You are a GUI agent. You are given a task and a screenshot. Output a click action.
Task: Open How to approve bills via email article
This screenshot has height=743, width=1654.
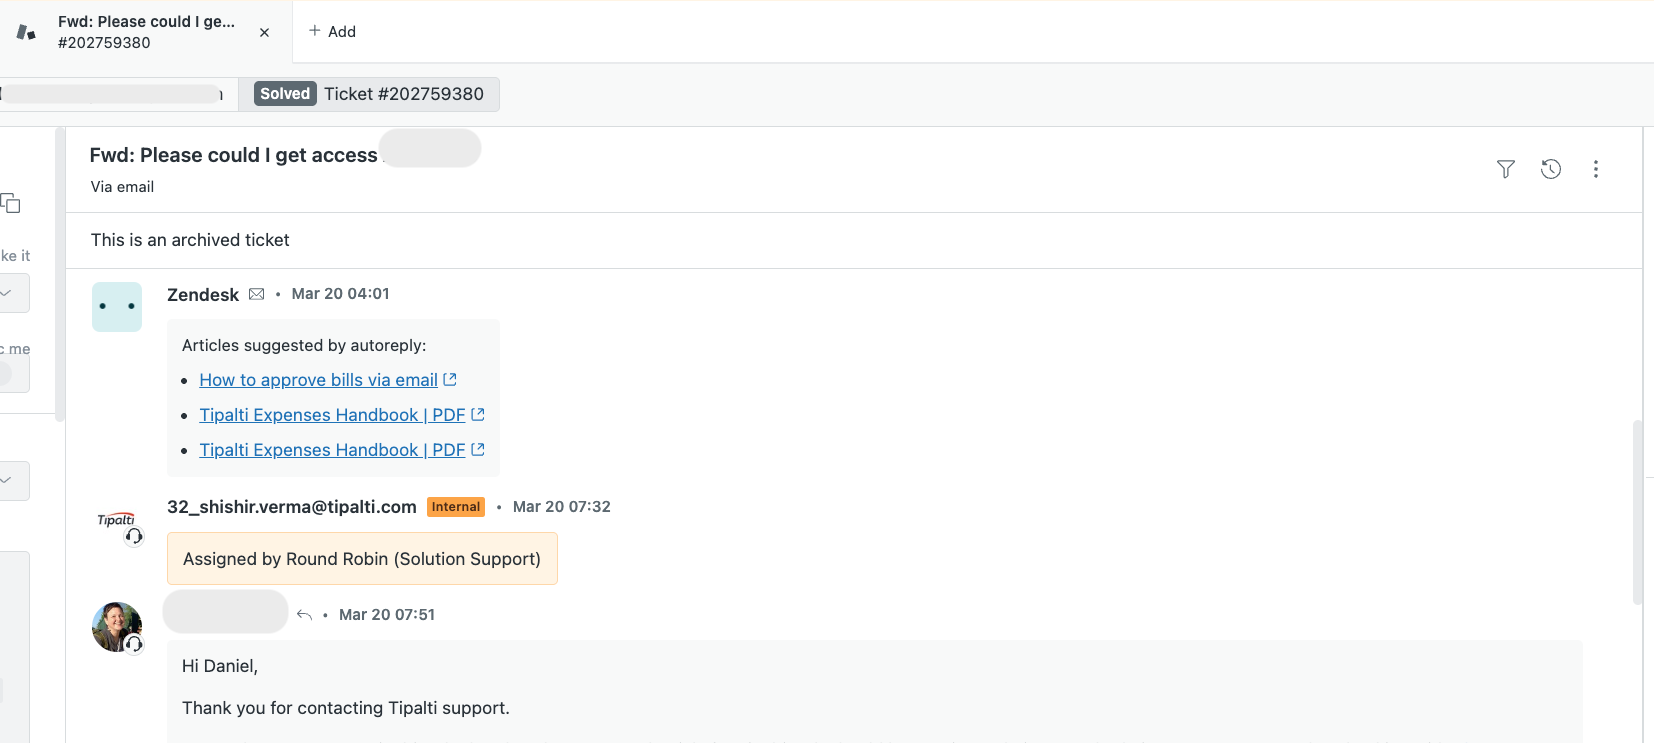pyautogui.click(x=318, y=380)
